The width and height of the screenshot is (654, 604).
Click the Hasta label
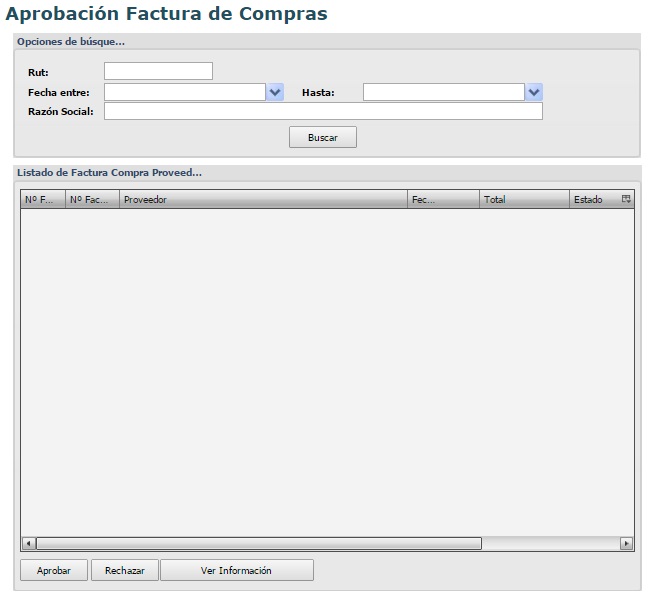pos(318,93)
